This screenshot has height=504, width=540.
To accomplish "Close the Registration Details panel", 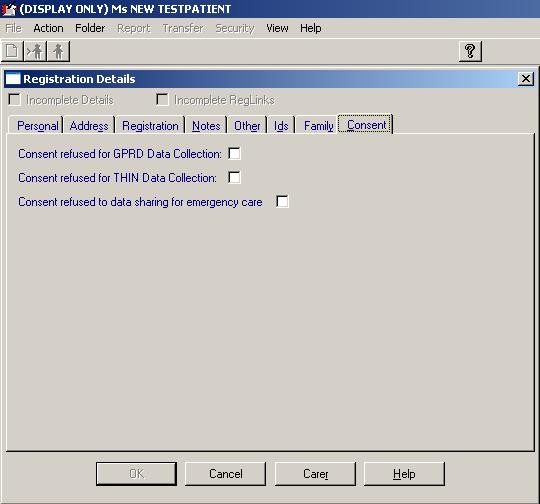I will [526, 79].
